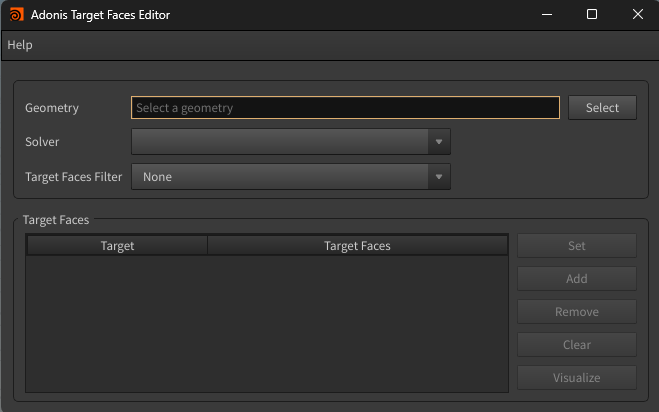Screen dimensions: 659x412
Task: Maximize the Adonis Target Faces Editor window
Action: tap(592, 15)
